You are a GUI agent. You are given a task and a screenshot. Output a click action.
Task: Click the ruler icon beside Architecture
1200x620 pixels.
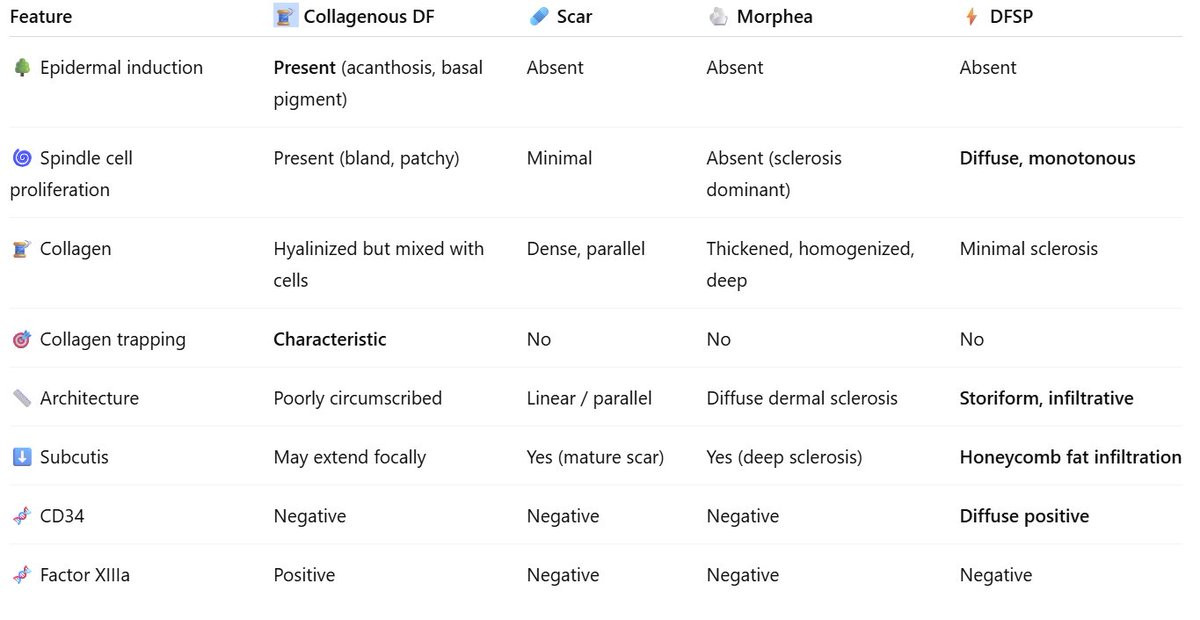tap(22, 398)
